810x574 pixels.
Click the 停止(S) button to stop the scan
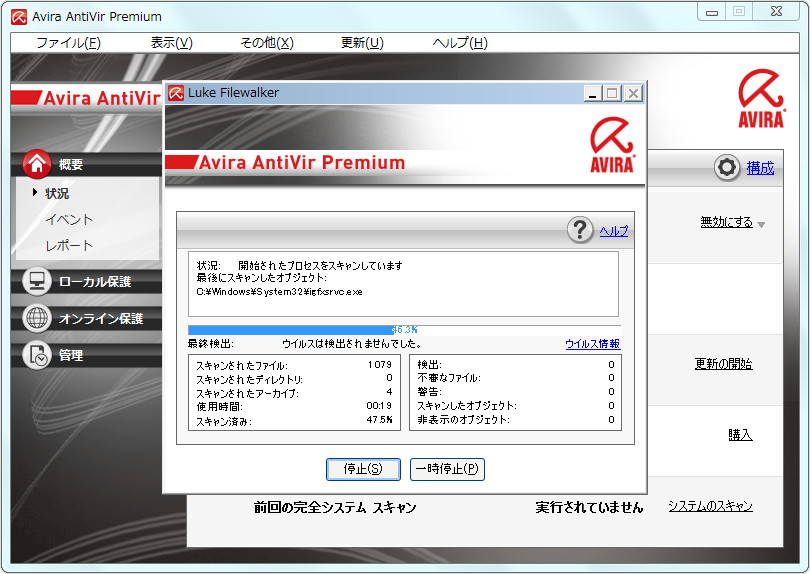363,469
